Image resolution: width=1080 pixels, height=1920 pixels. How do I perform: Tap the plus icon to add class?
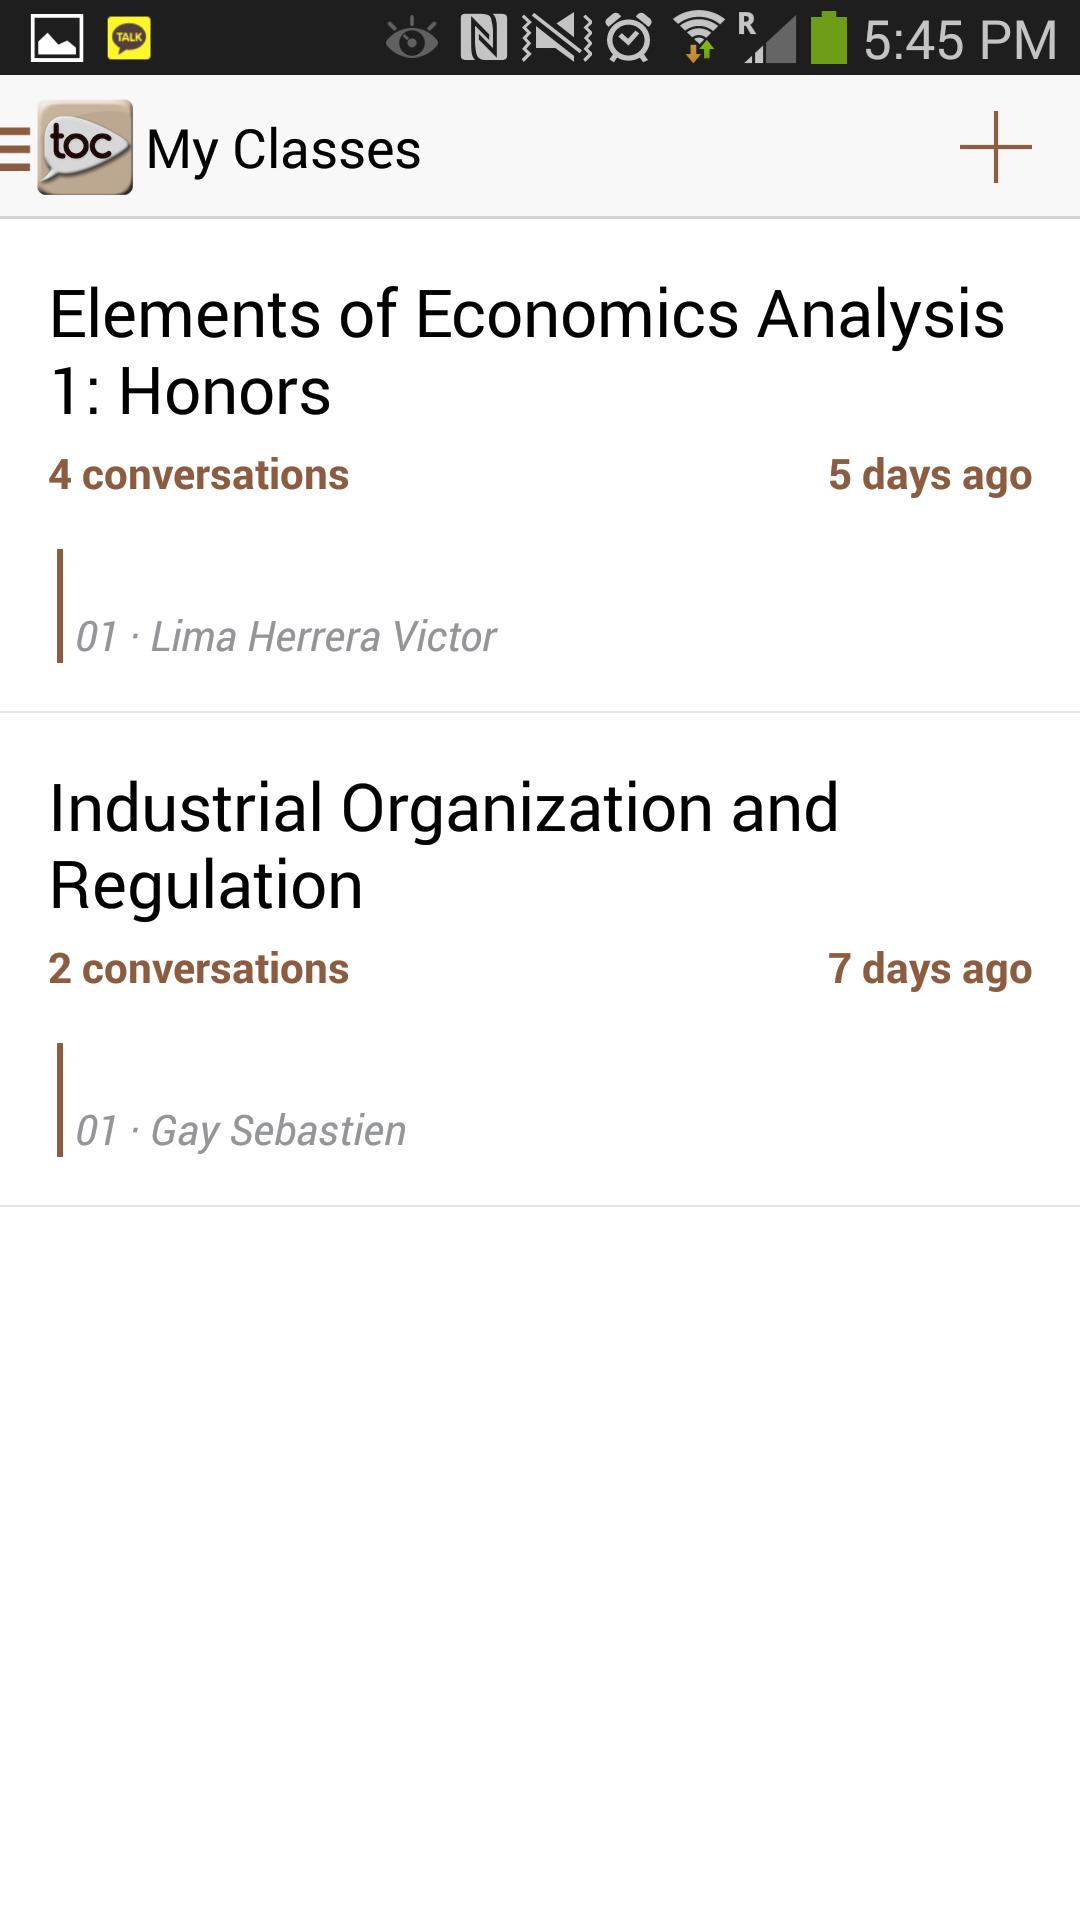pos(995,148)
